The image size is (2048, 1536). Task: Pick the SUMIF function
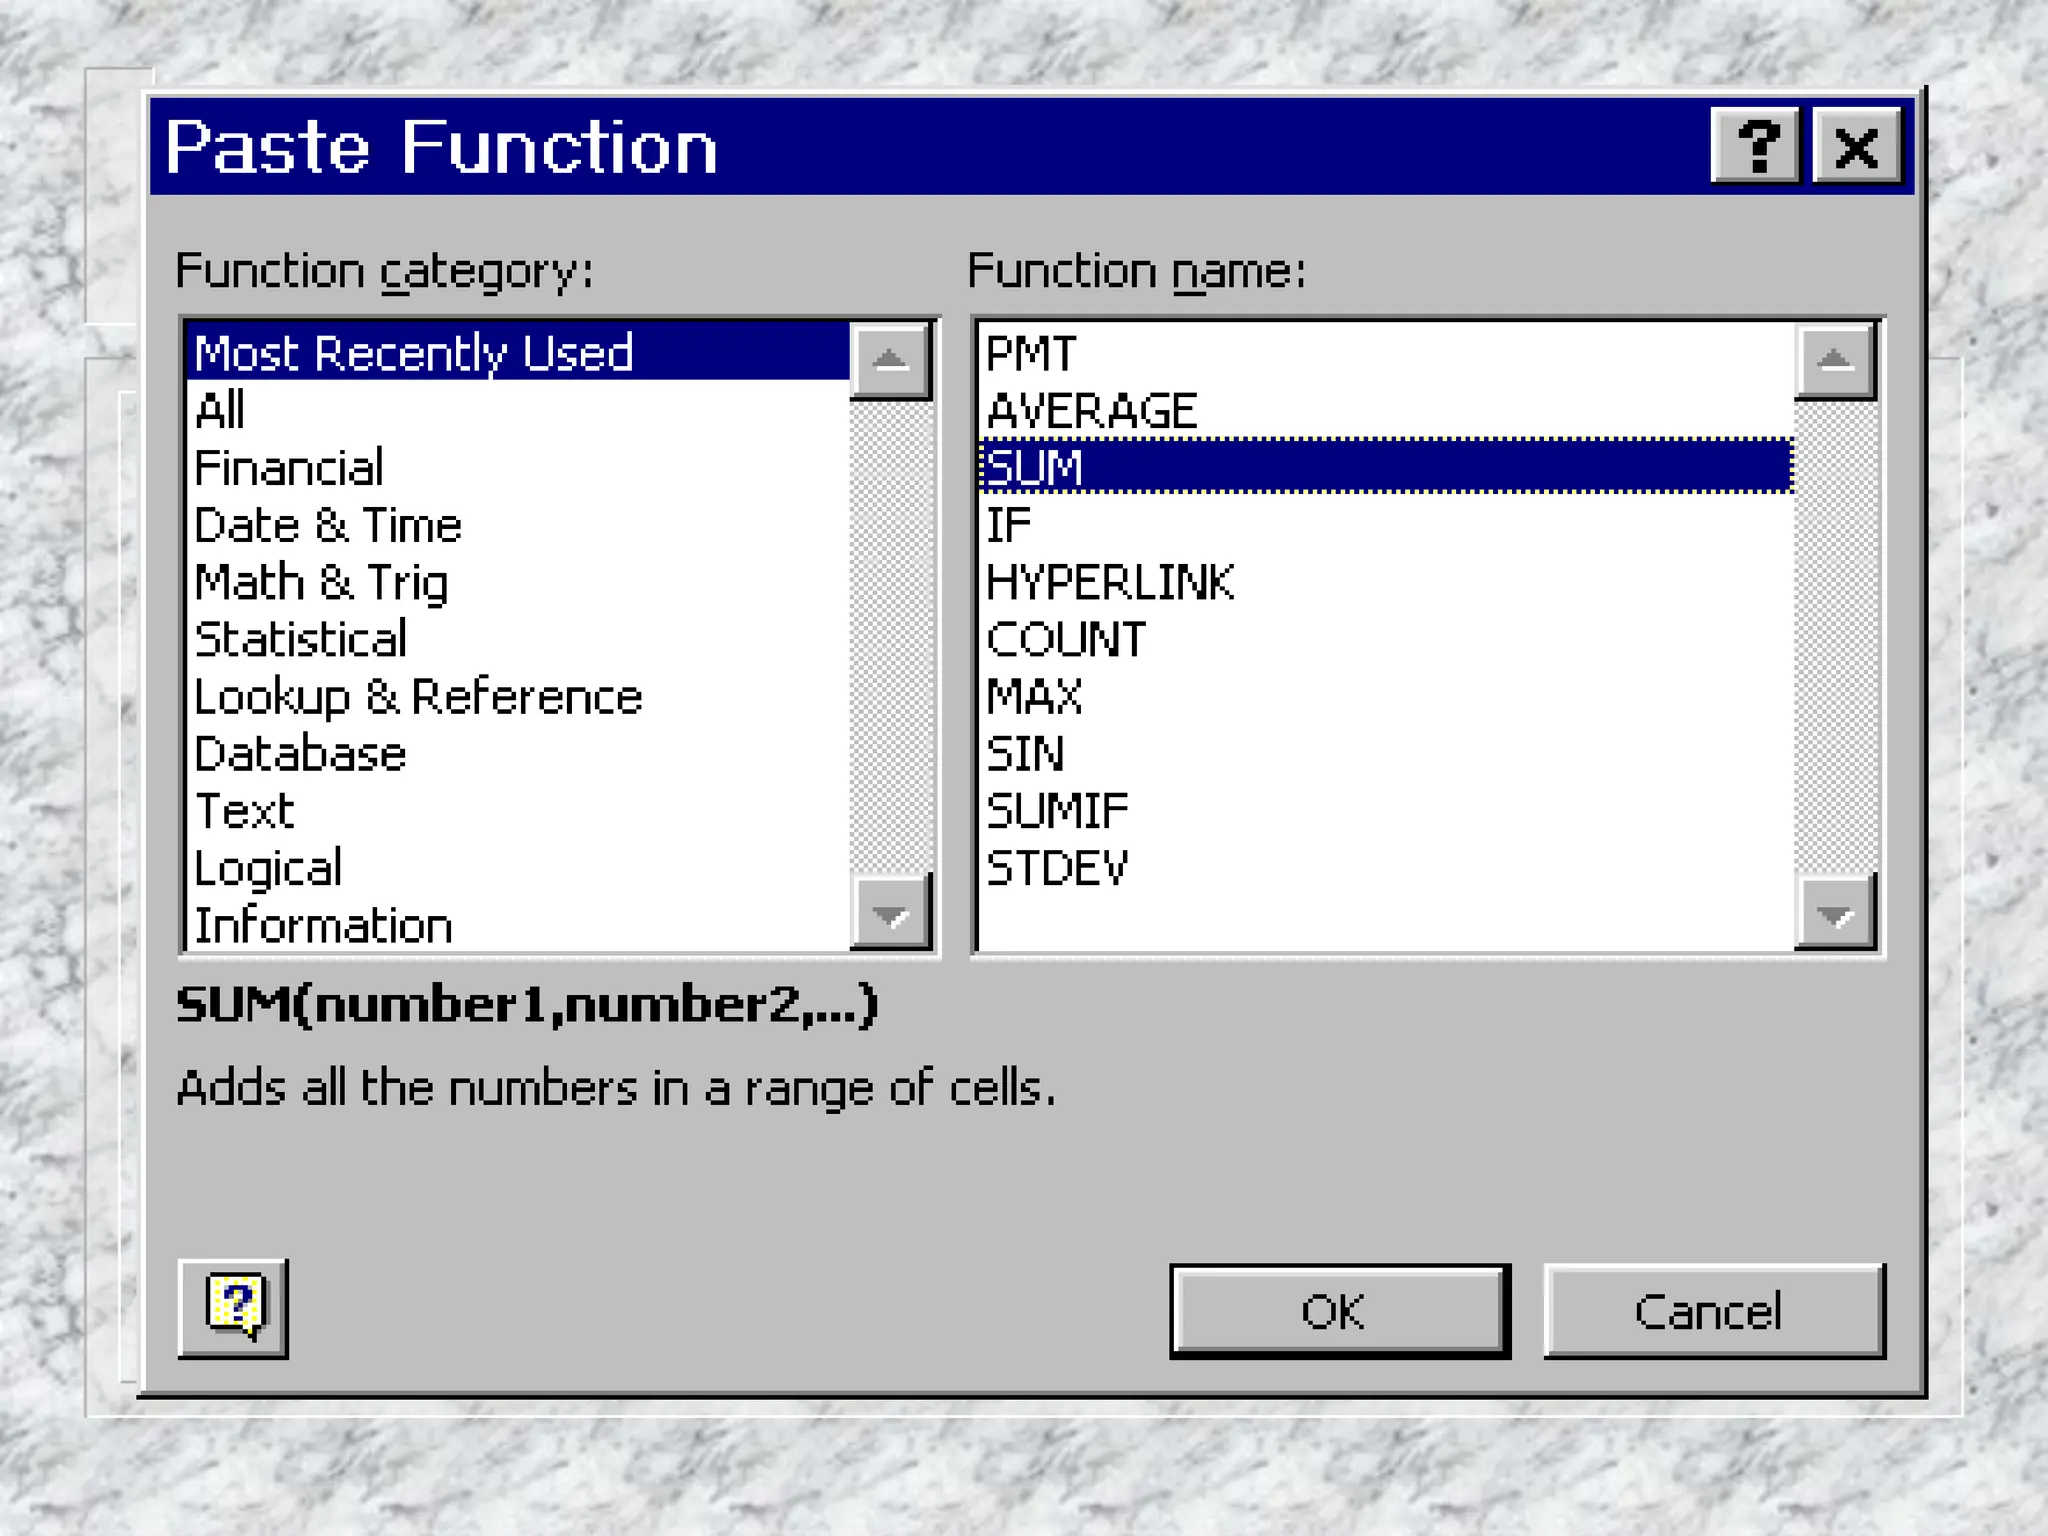click(1057, 811)
